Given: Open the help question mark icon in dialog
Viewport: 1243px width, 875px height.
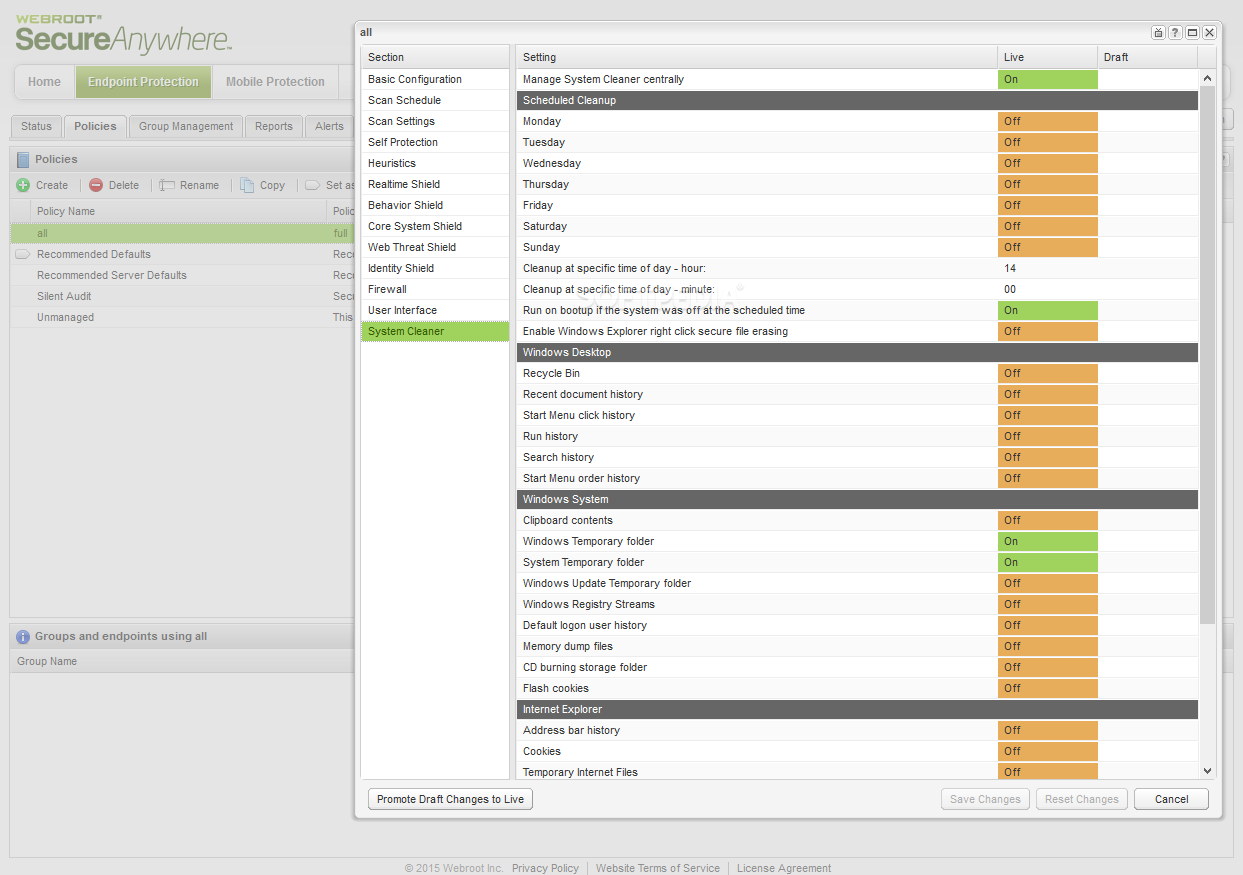Looking at the screenshot, I should point(1176,33).
